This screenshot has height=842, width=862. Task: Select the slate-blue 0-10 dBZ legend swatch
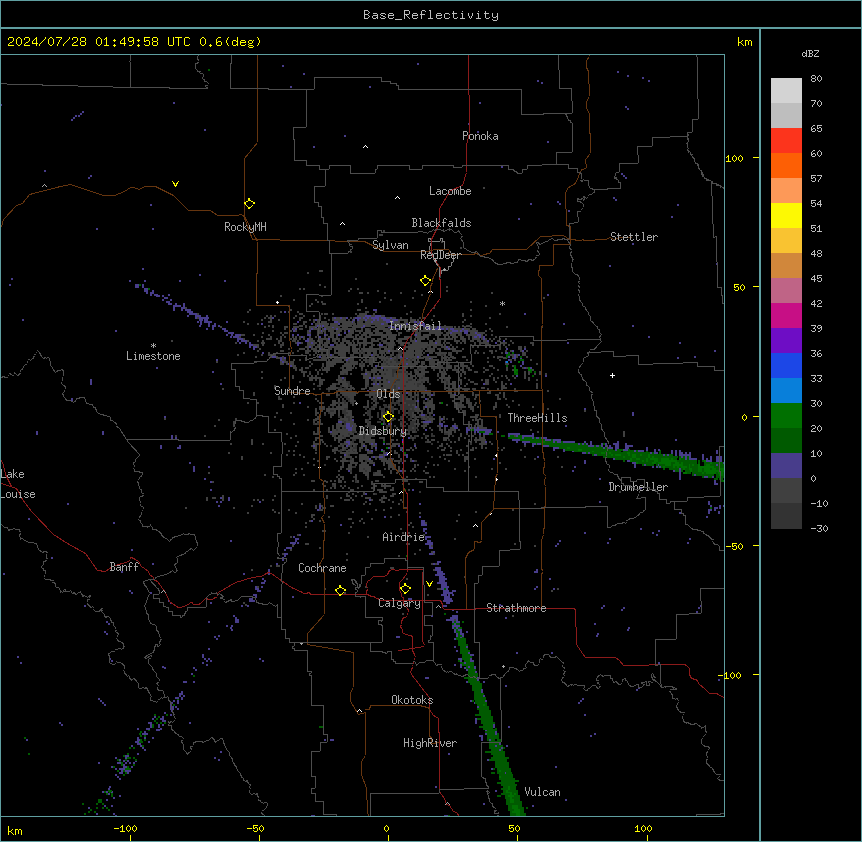point(786,466)
